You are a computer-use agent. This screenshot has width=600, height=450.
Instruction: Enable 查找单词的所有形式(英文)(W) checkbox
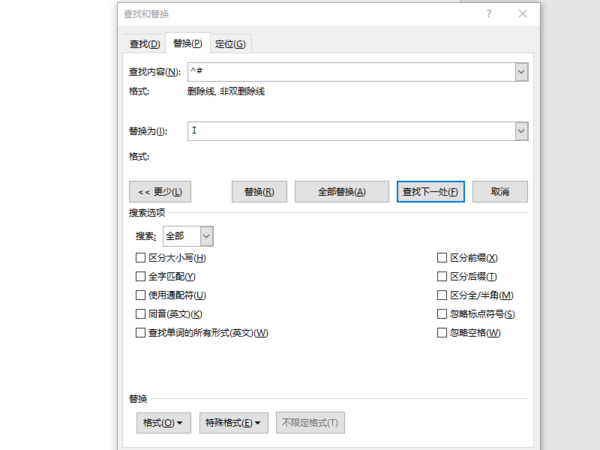click(140, 333)
